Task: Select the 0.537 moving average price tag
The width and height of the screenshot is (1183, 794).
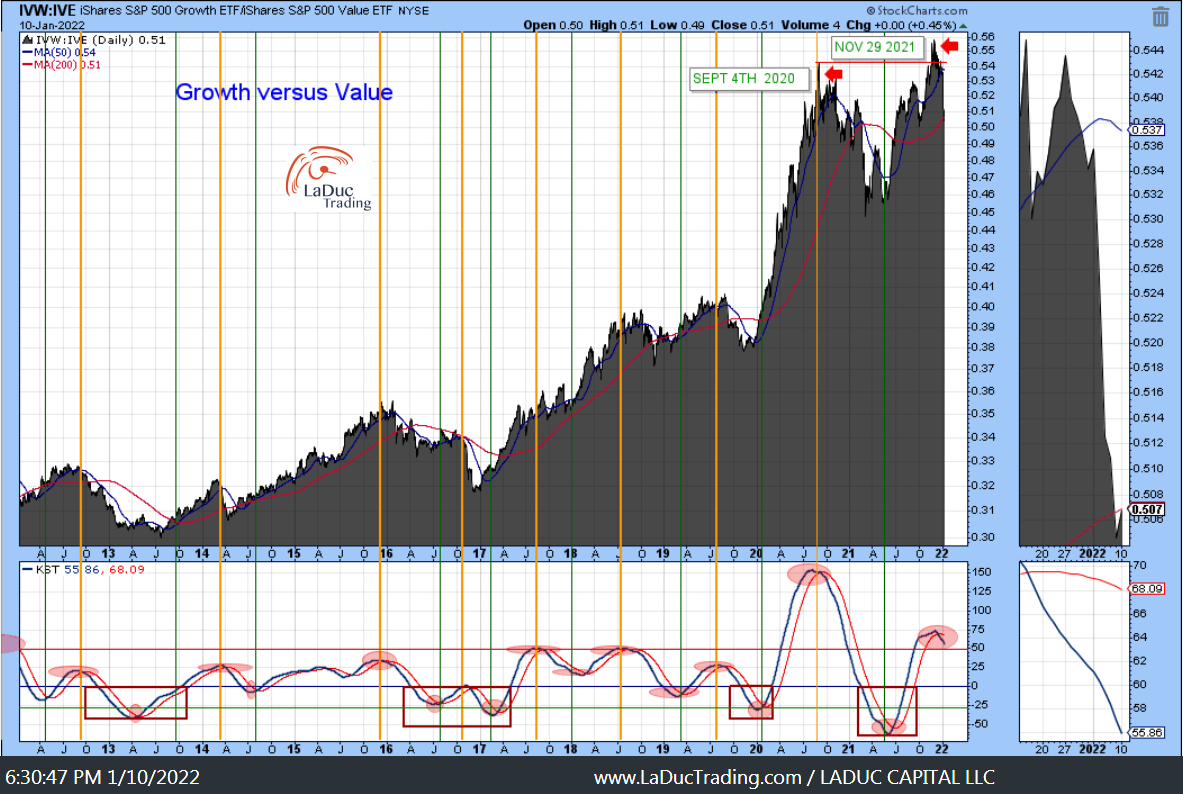Action: pos(1147,130)
